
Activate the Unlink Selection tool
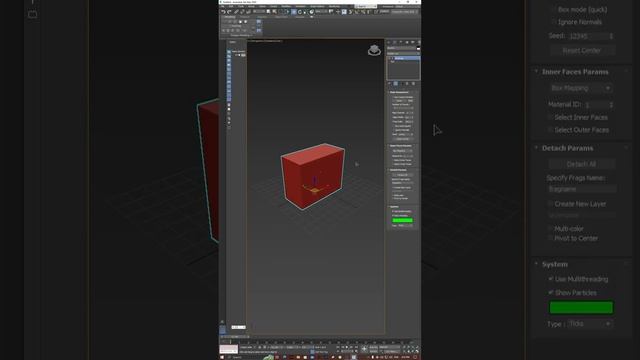(x=242, y=12)
